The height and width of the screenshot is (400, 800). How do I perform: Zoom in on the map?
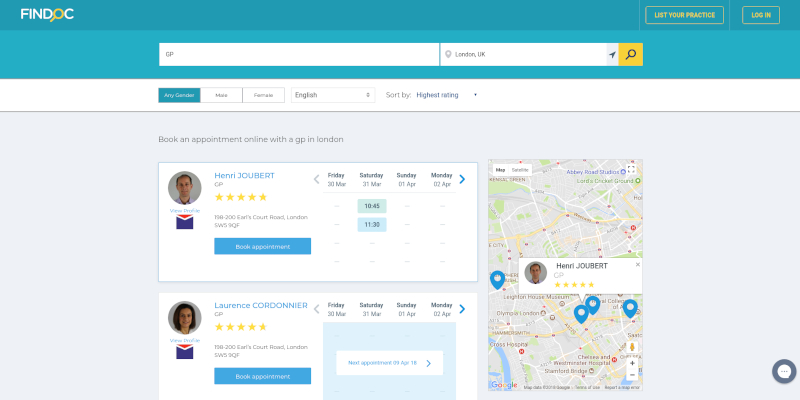(631, 363)
